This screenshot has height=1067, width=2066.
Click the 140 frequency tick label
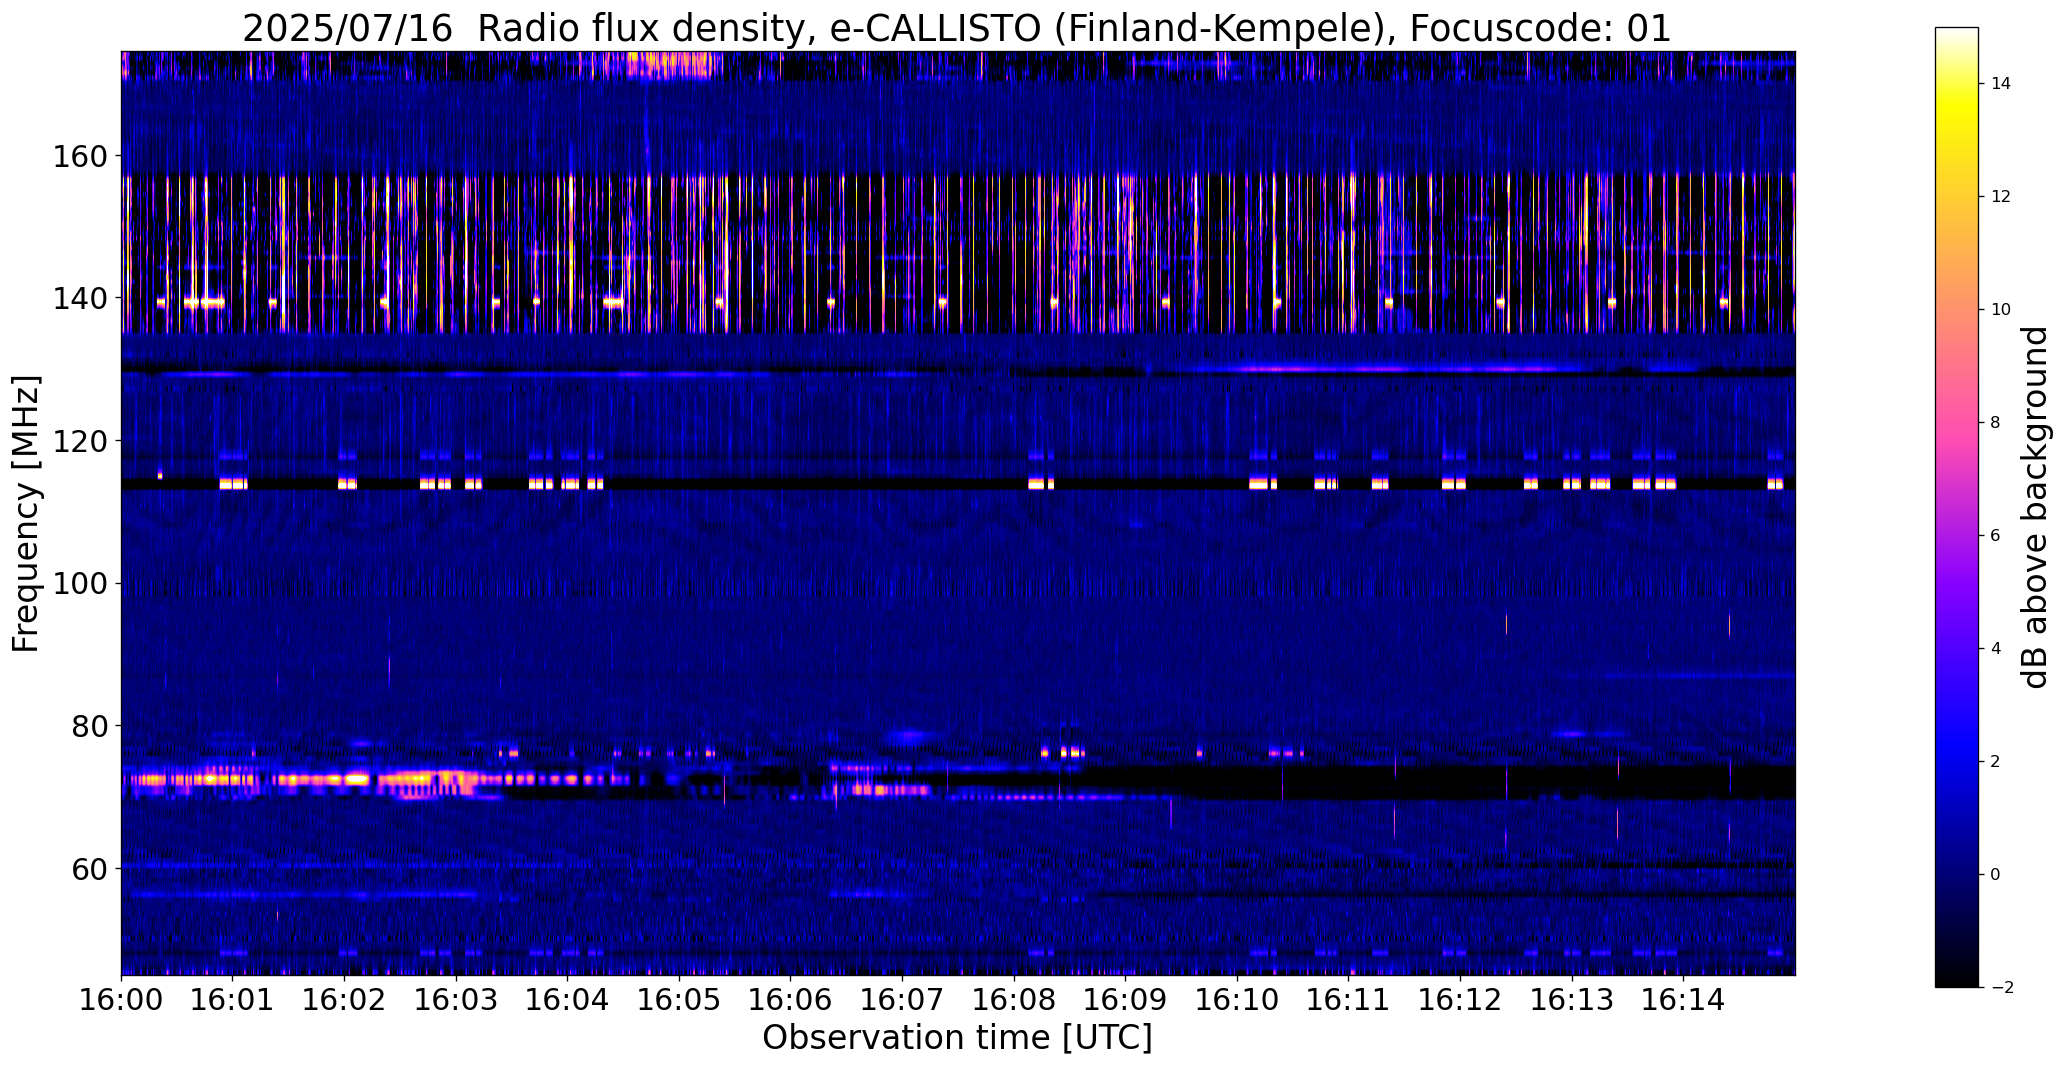(79, 299)
